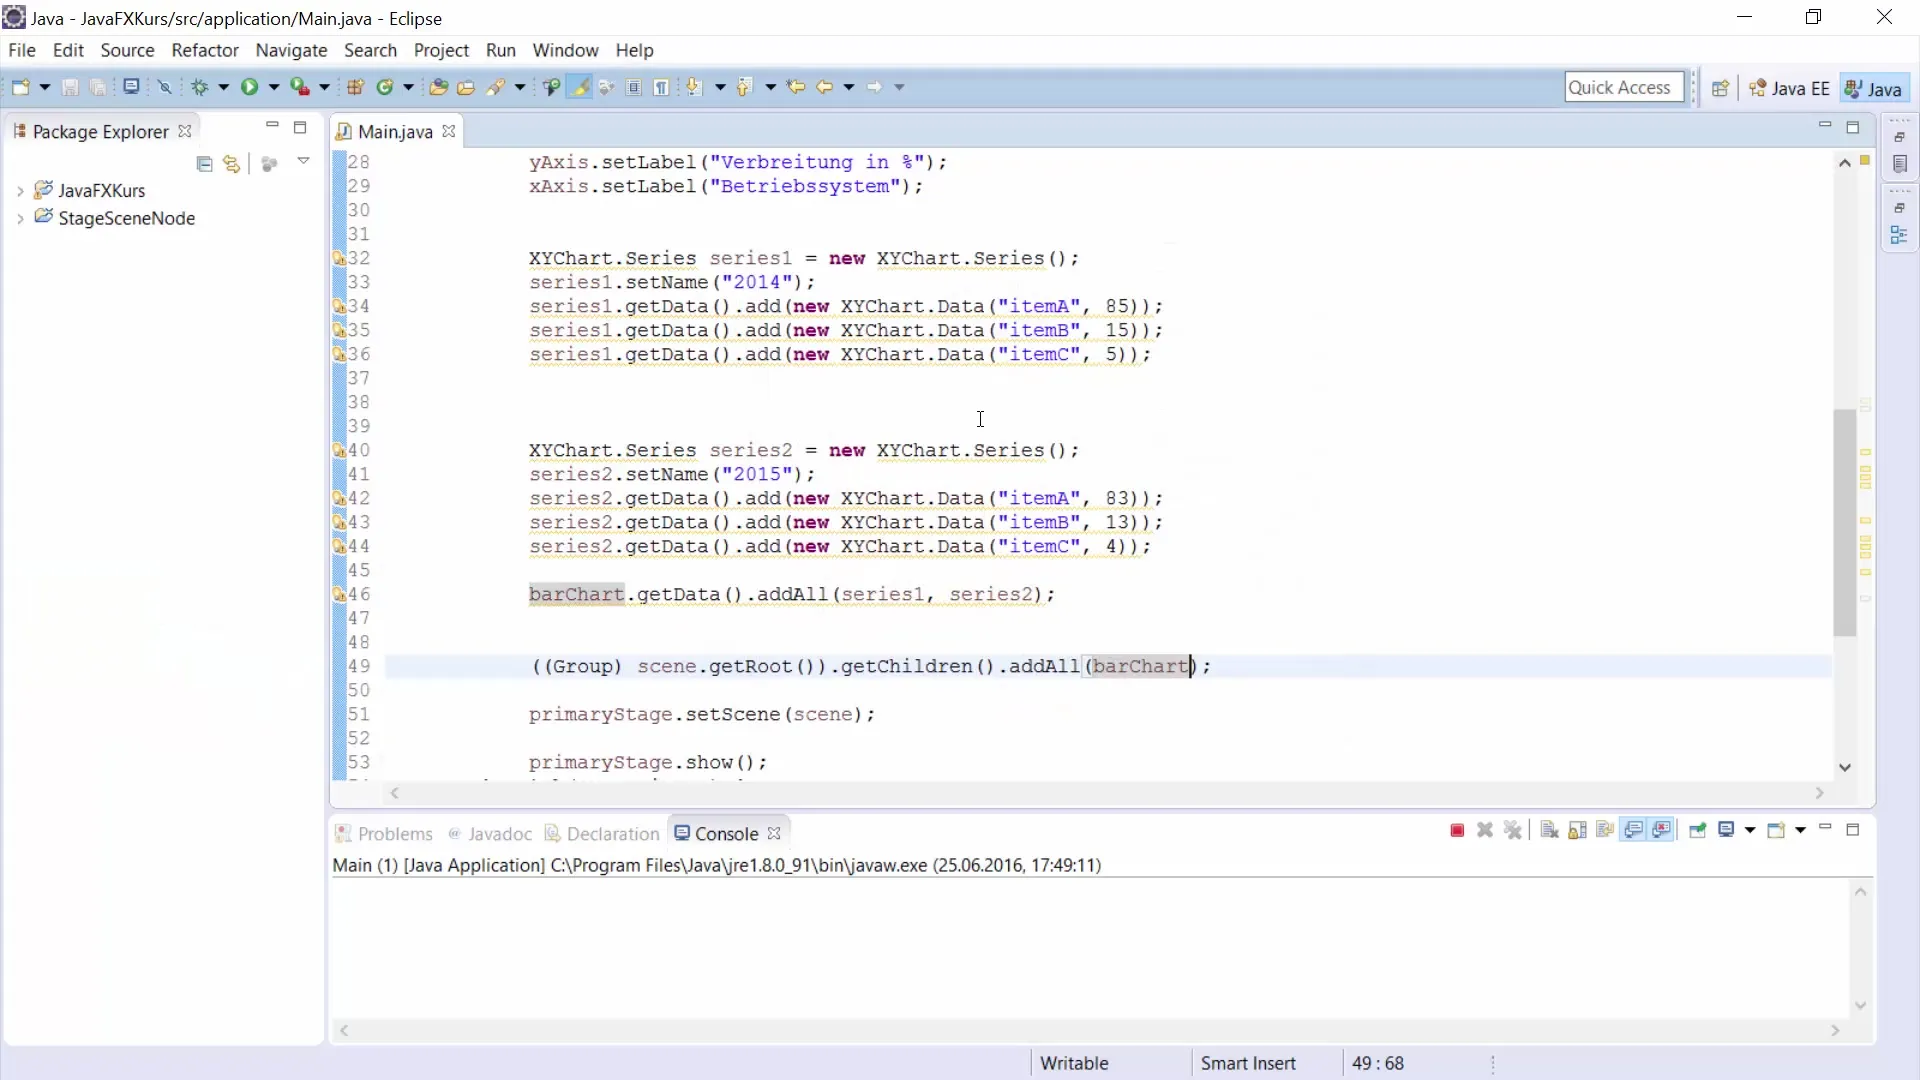Click Remove All Terminated Launches icon
Image resolution: width=1920 pixels, height=1080 pixels.
[x=1513, y=830]
